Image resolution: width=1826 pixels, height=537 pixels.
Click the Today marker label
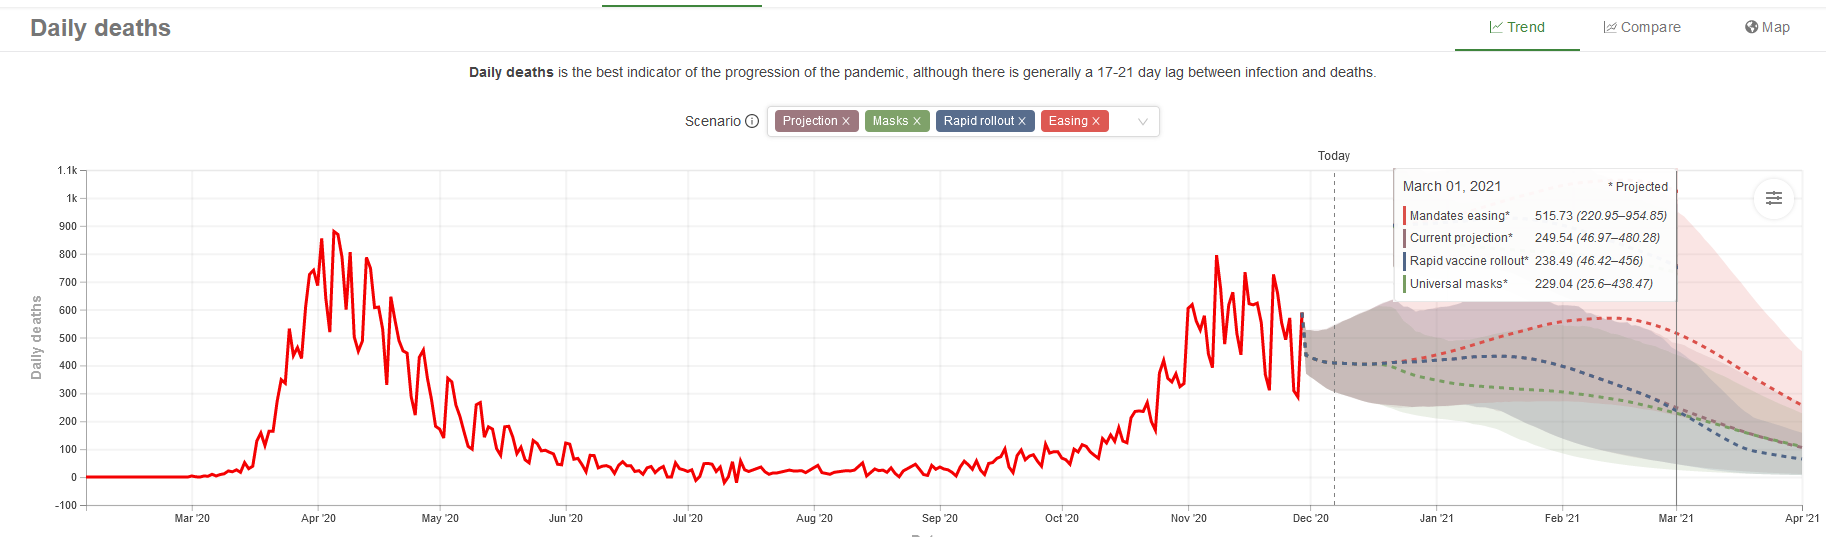[1333, 156]
